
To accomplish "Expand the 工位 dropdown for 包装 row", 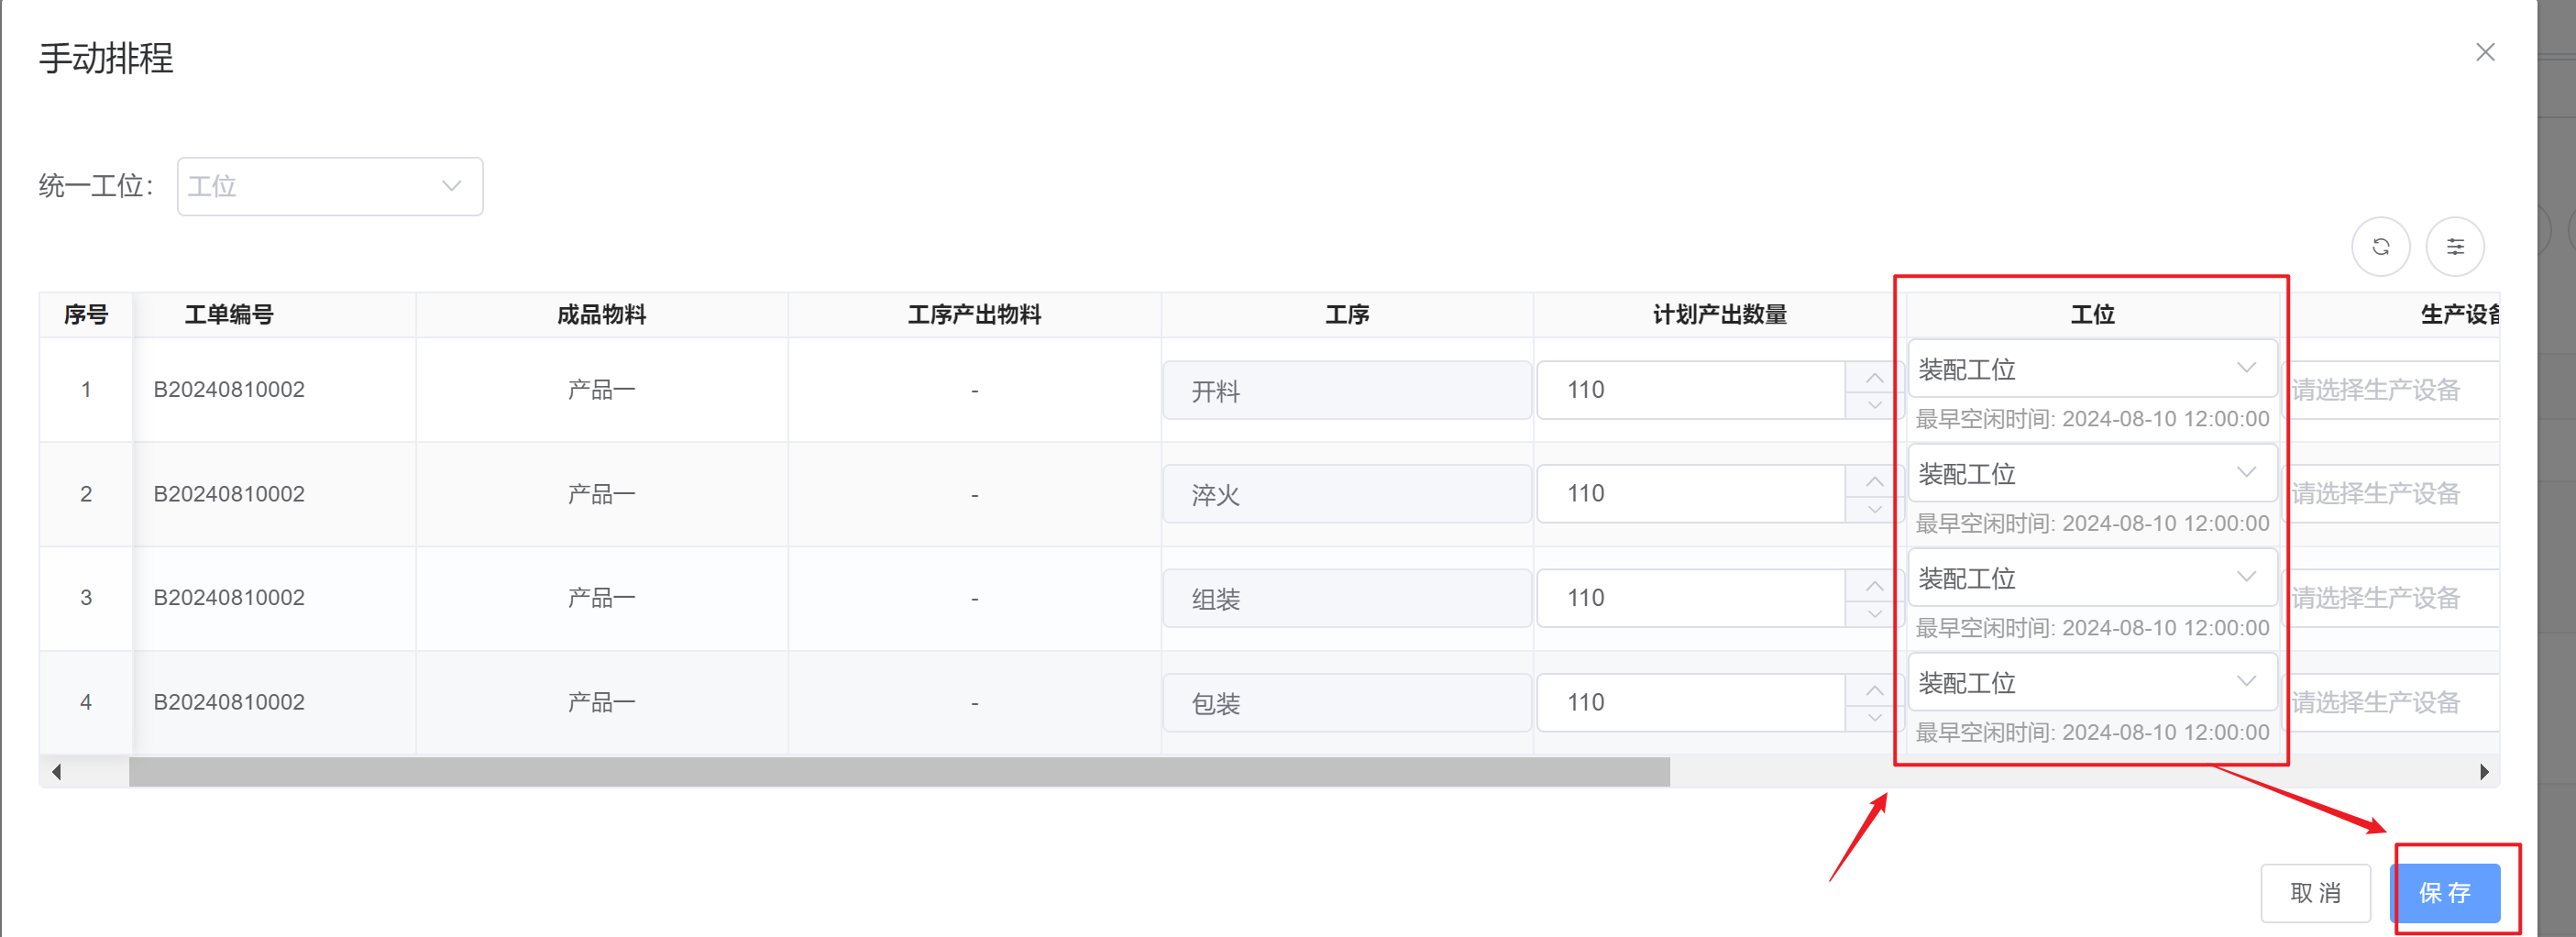I will coord(2092,683).
